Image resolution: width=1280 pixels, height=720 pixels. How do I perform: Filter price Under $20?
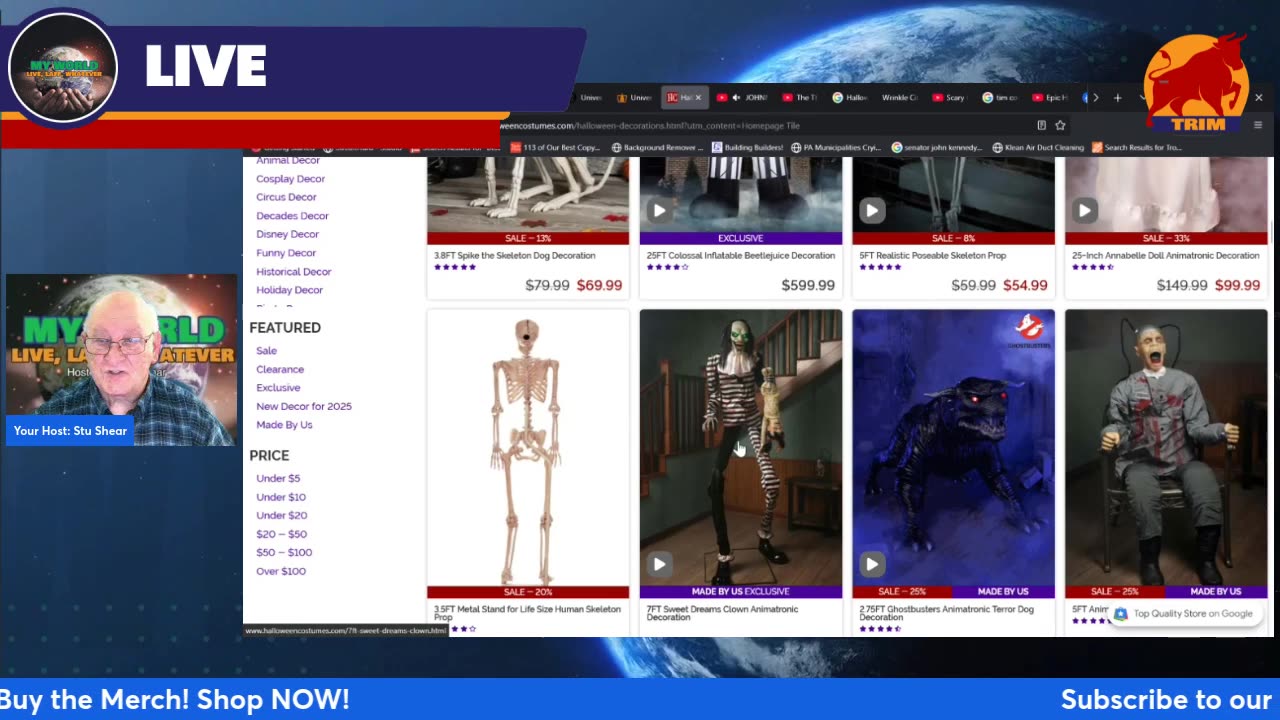coord(281,516)
